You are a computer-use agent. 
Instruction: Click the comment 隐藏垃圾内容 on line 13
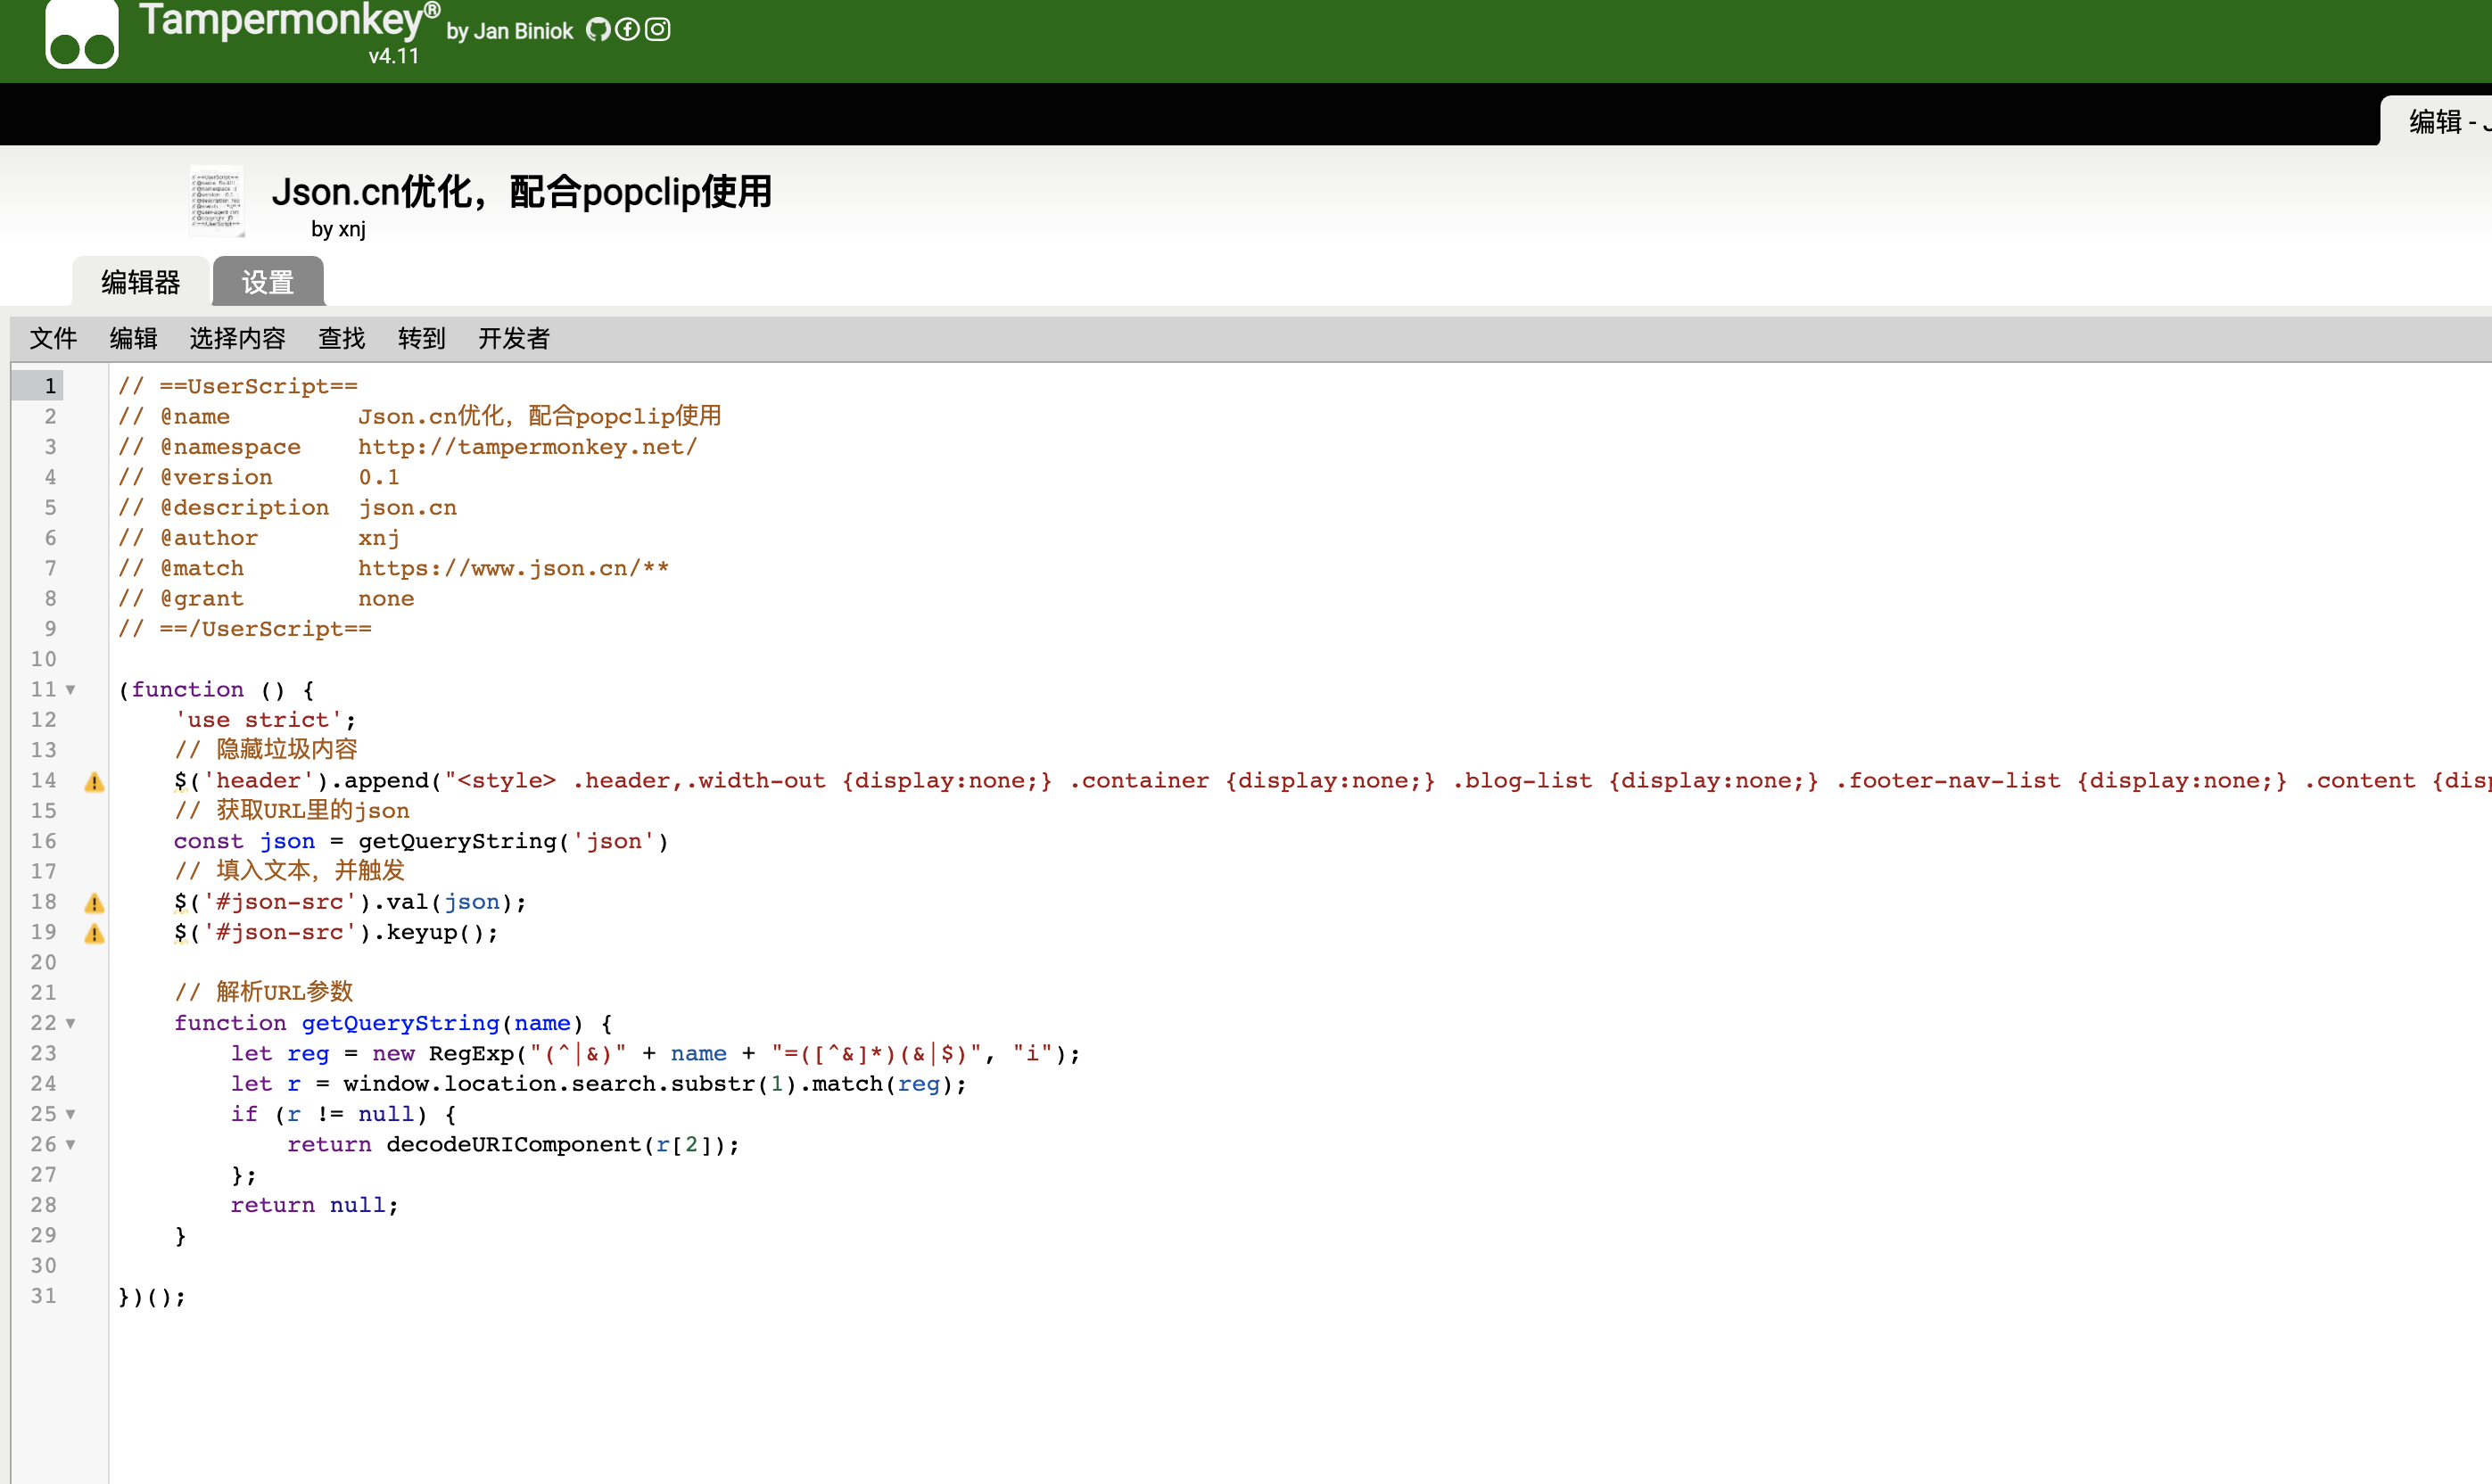(x=266, y=750)
